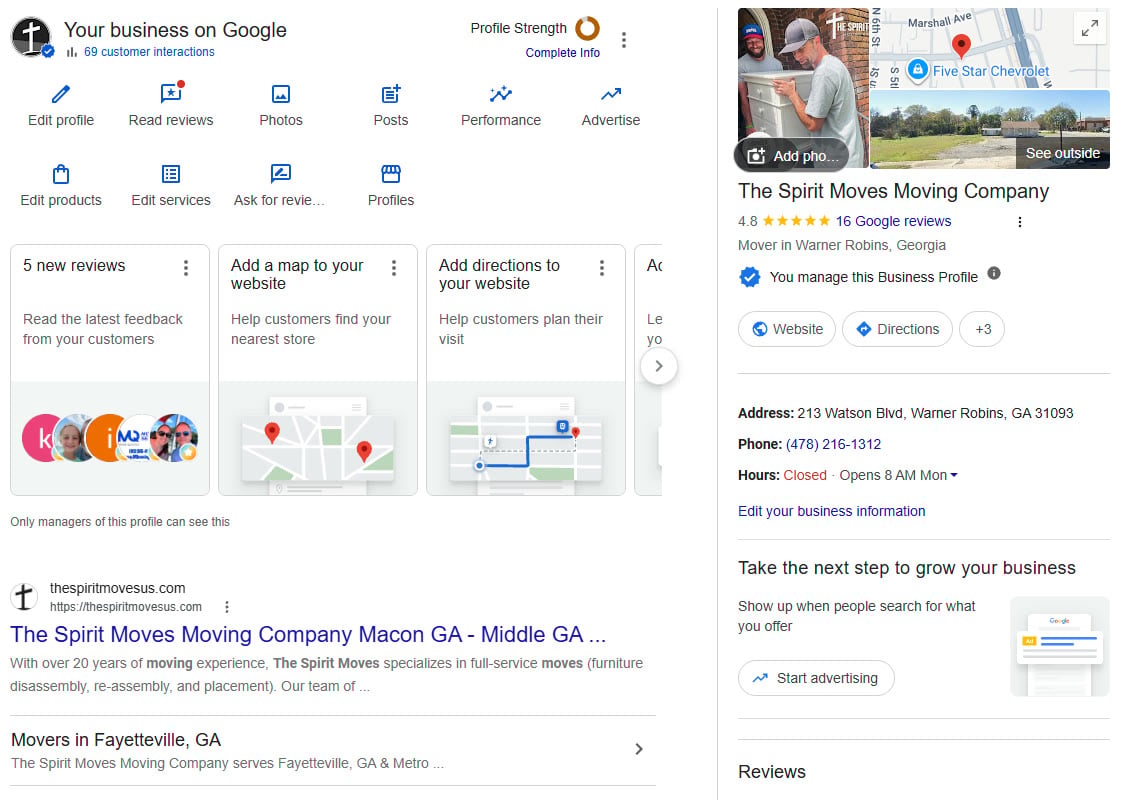Open the 5 new reviews card
Viewport: 1130px width, 800px height.
110,370
